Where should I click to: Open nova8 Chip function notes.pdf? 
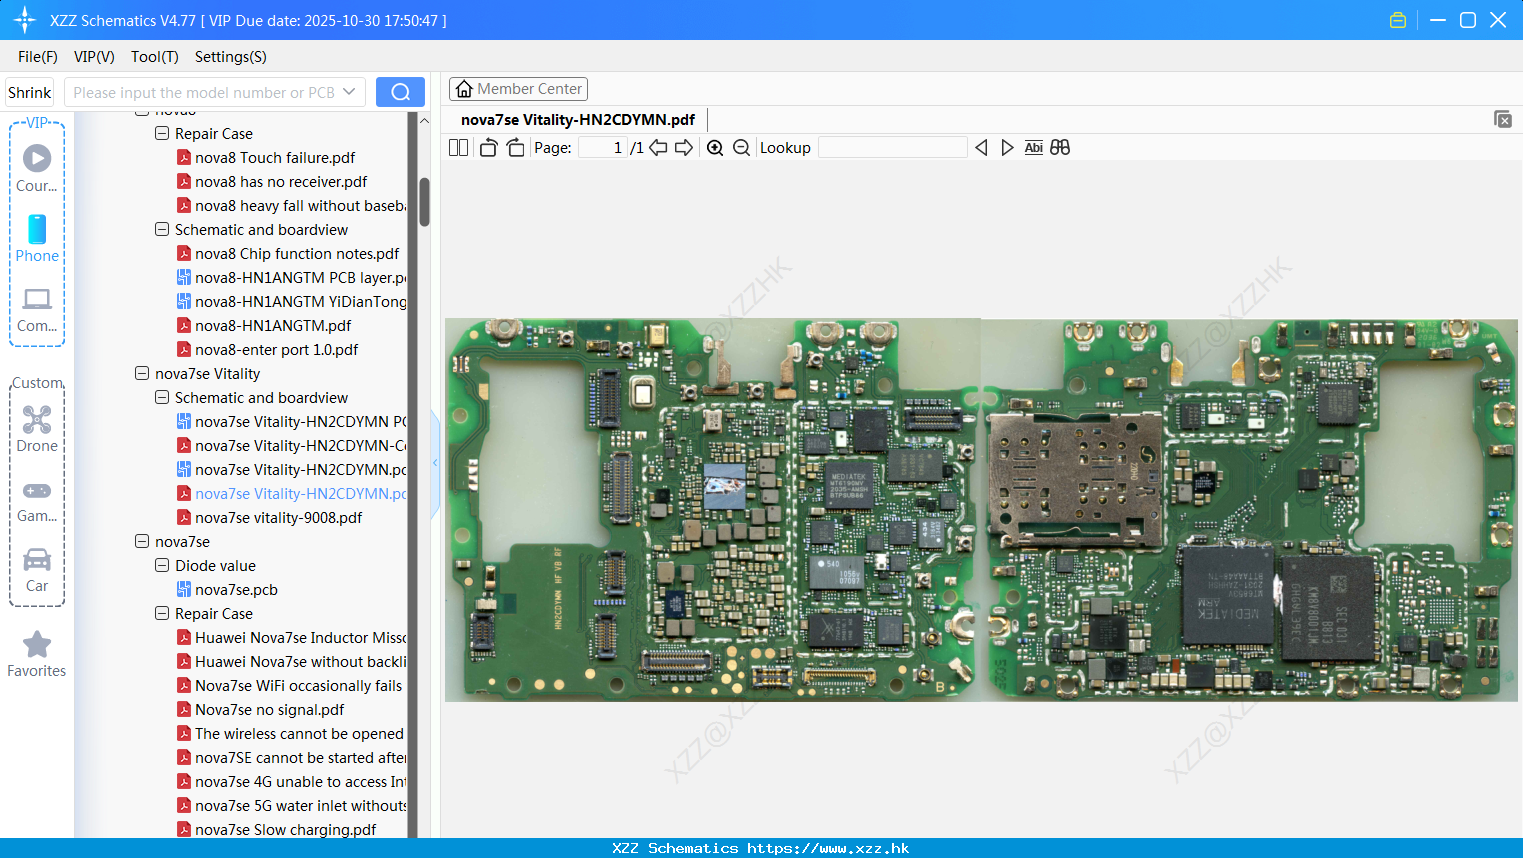297,253
